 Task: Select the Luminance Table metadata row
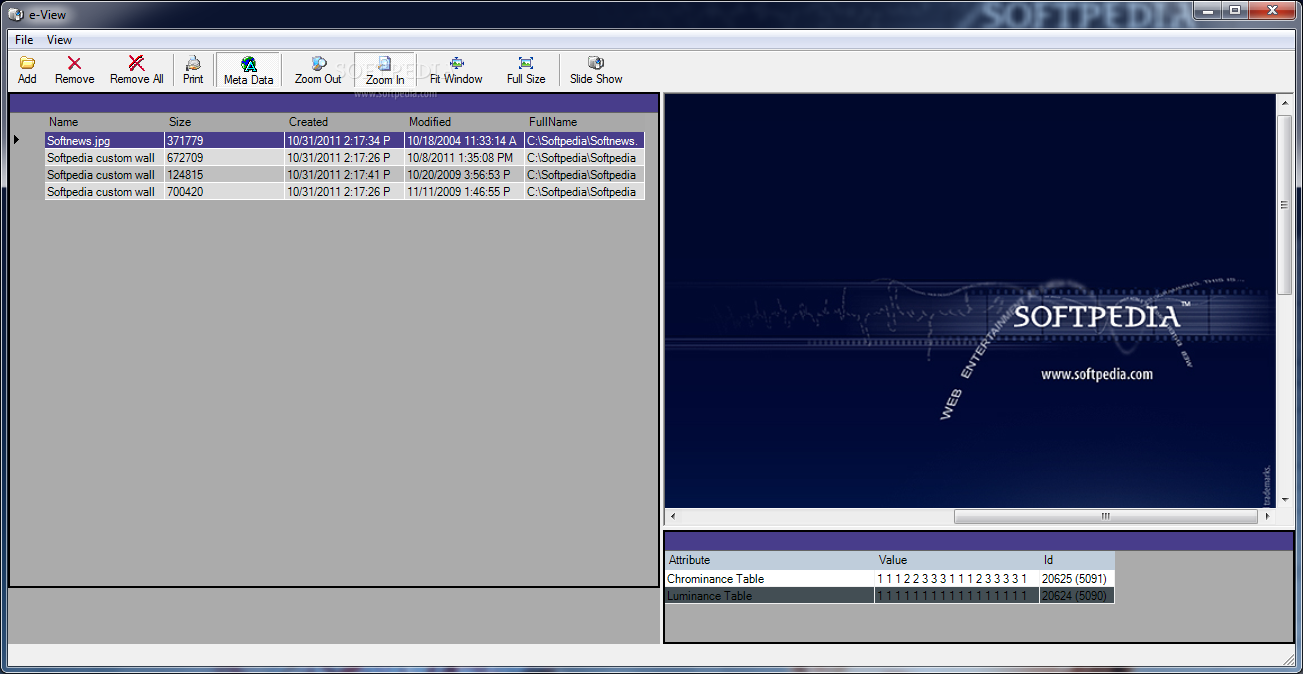(889, 596)
